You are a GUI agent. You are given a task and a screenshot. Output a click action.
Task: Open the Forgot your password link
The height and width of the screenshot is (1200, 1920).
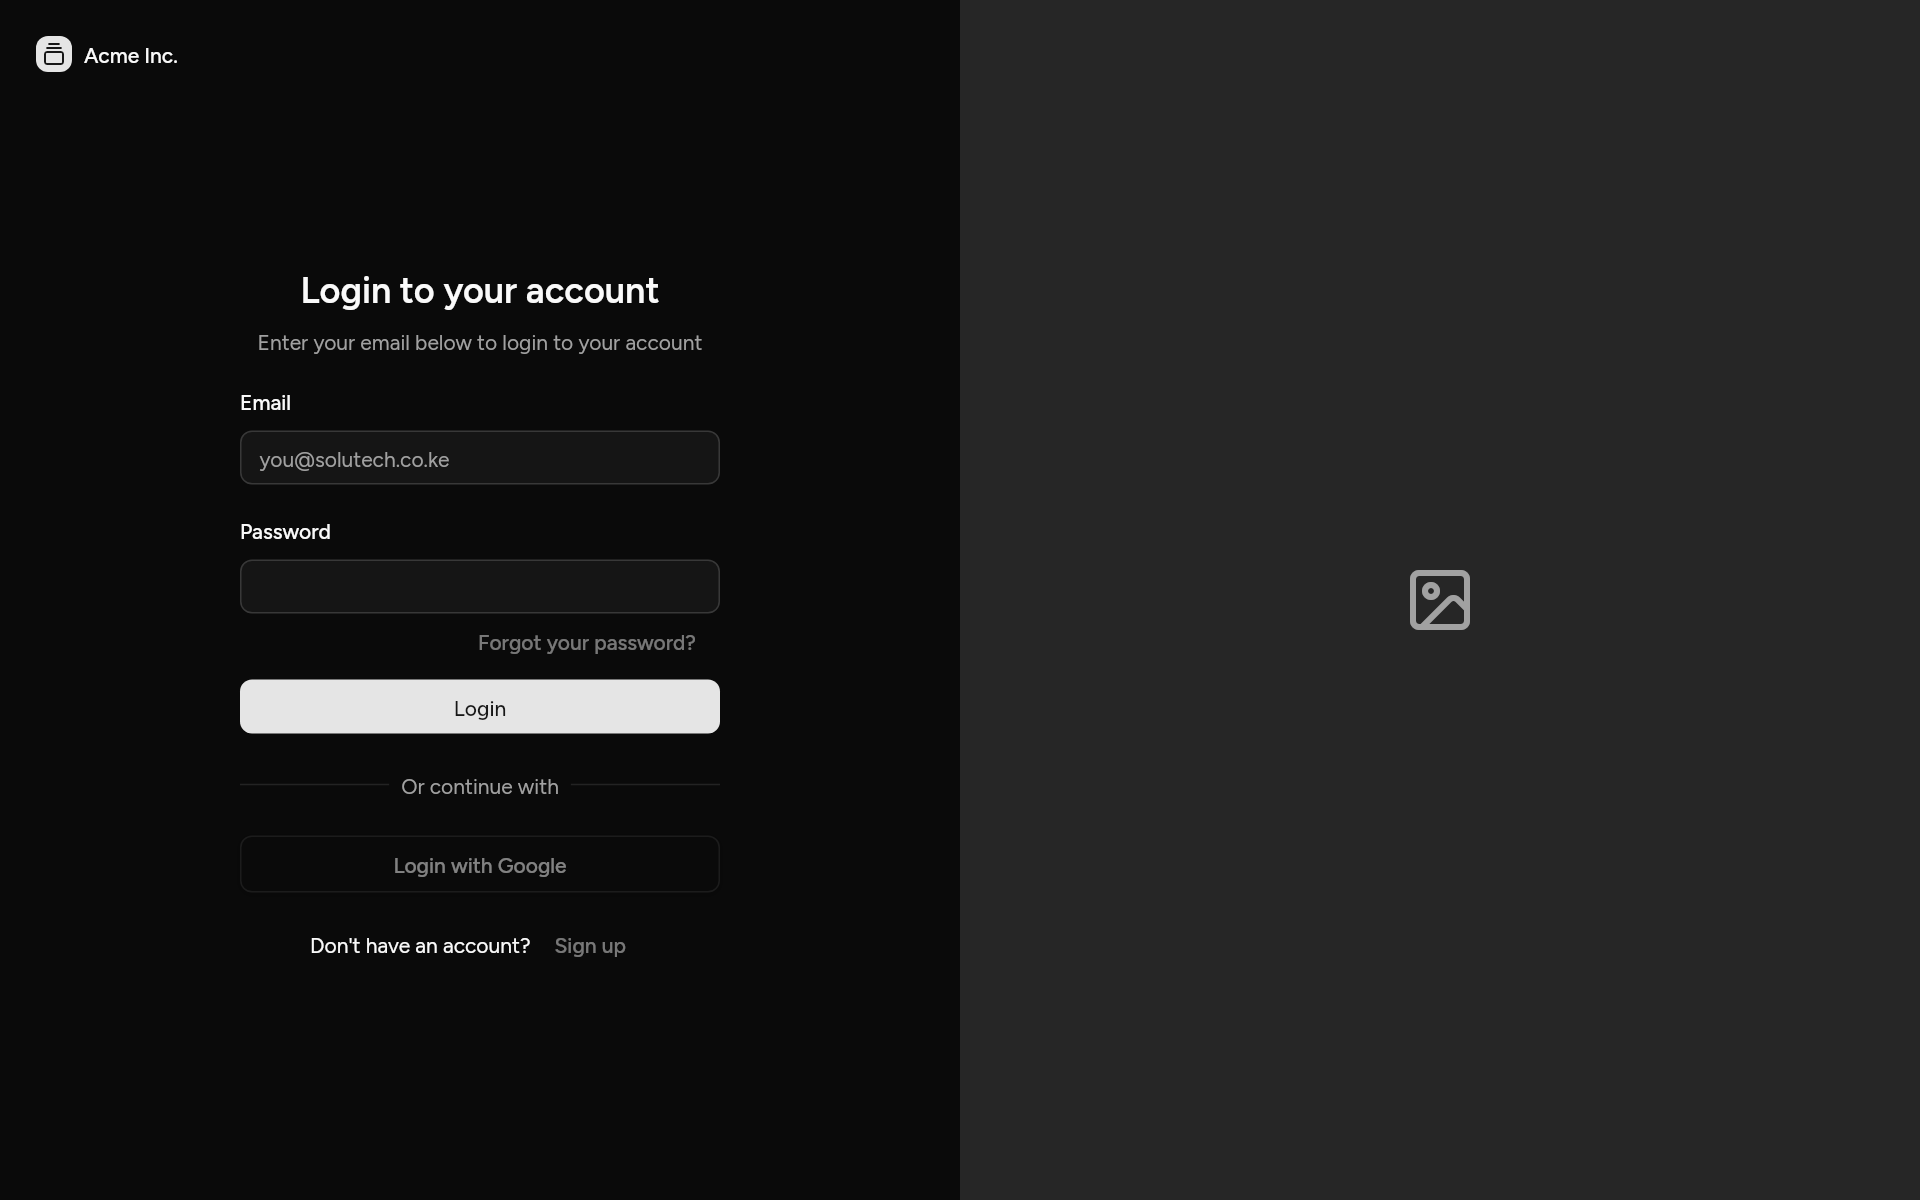(x=586, y=643)
